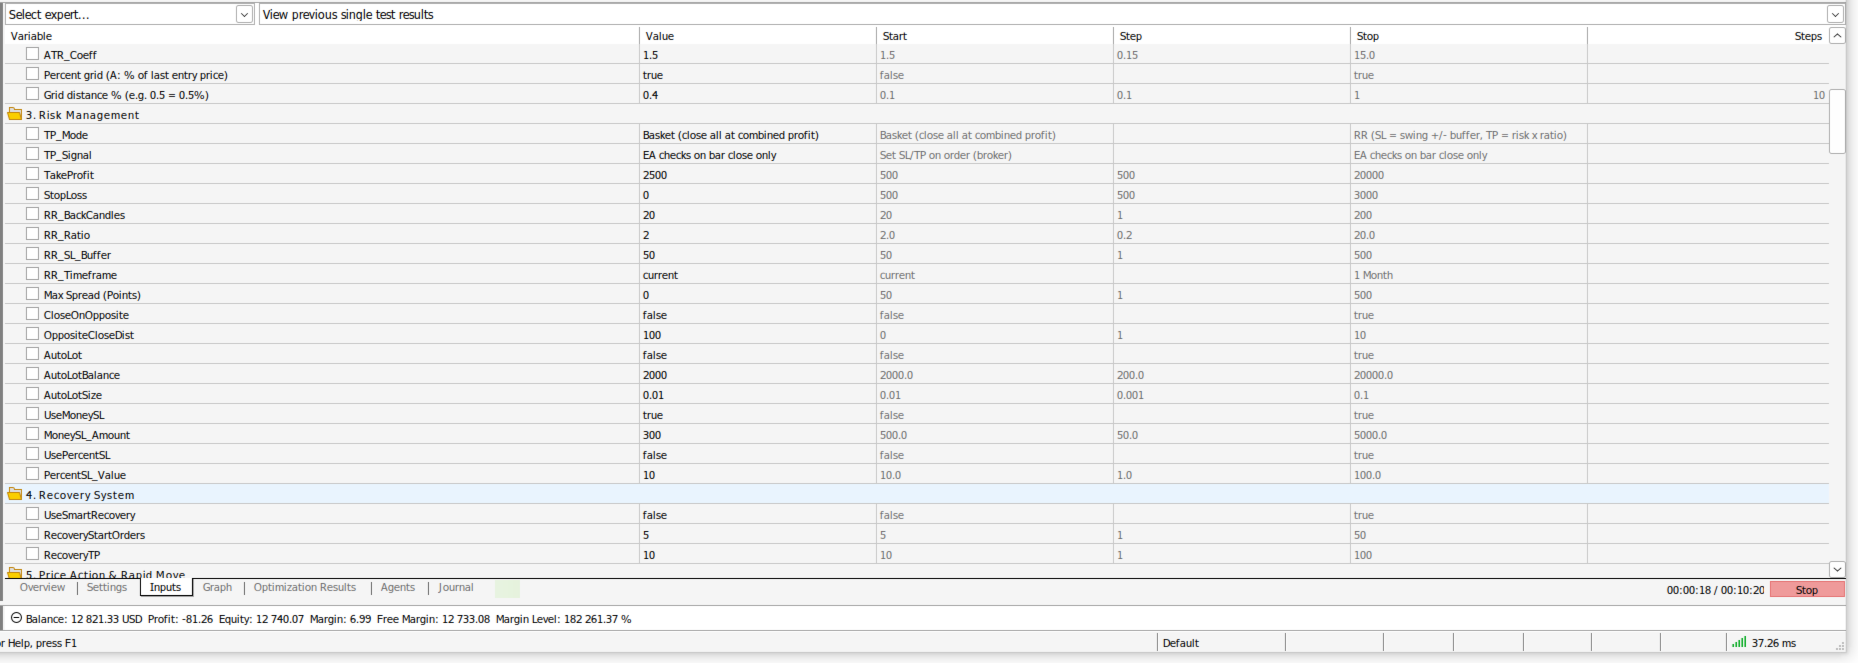Enable the UseSmartRecovery checkbox
Viewport: 1858px width, 663px height.
tap(33, 514)
